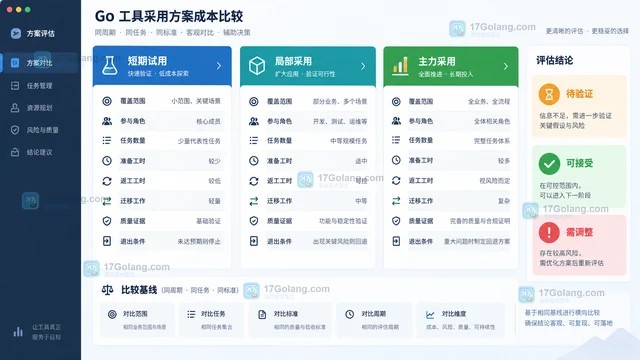Click 功能与稳定性验证 in 局部采用
The height and width of the screenshot is (360, 640).
coord(343,221)
